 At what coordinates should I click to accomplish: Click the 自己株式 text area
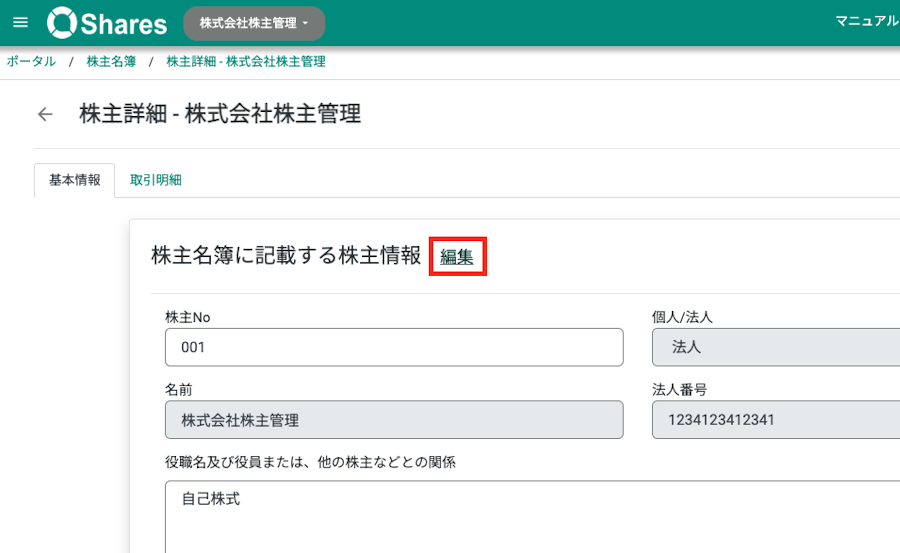tap(533, 517)
